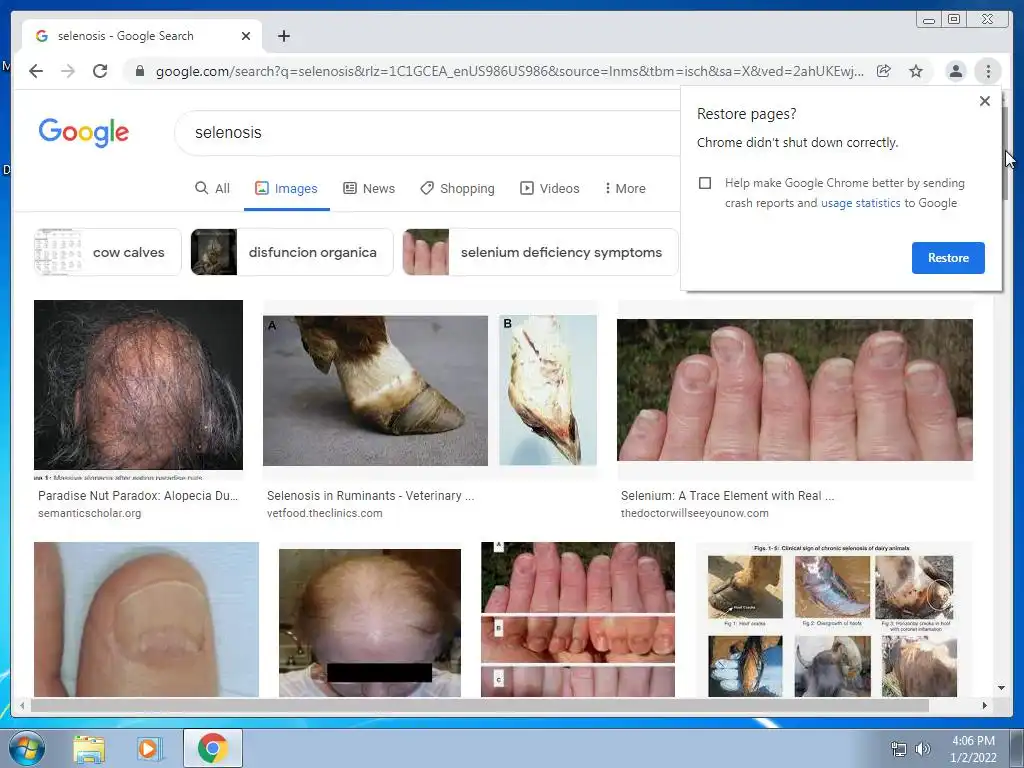Go back to the previous page
The width and height of the screenshot is (1024, 768).
click(36, 71)
